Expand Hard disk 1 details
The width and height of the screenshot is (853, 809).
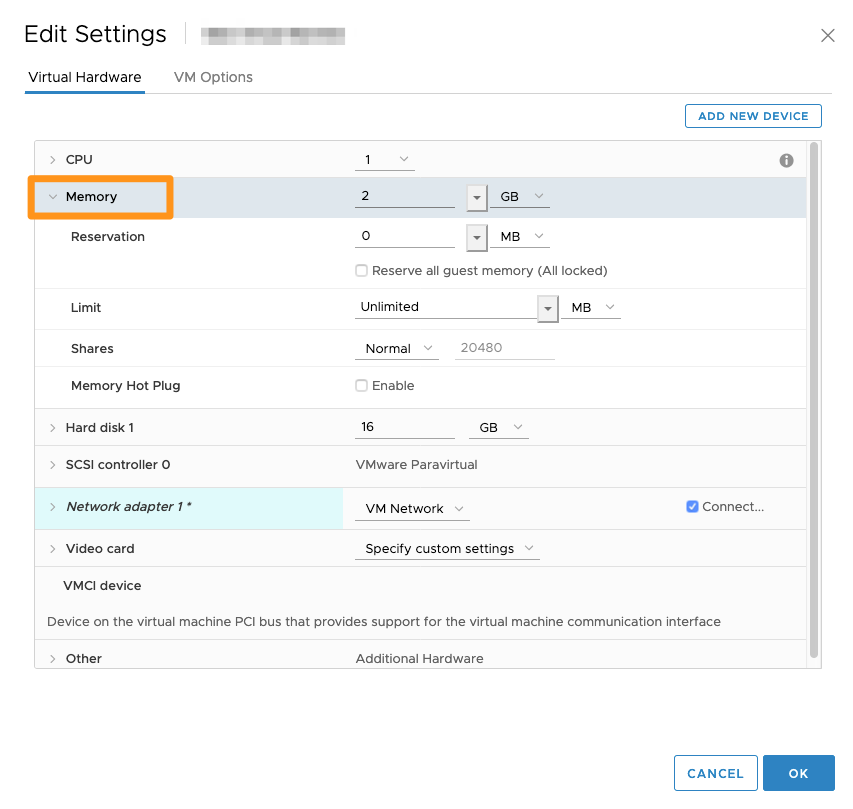(x=53, y=428)
